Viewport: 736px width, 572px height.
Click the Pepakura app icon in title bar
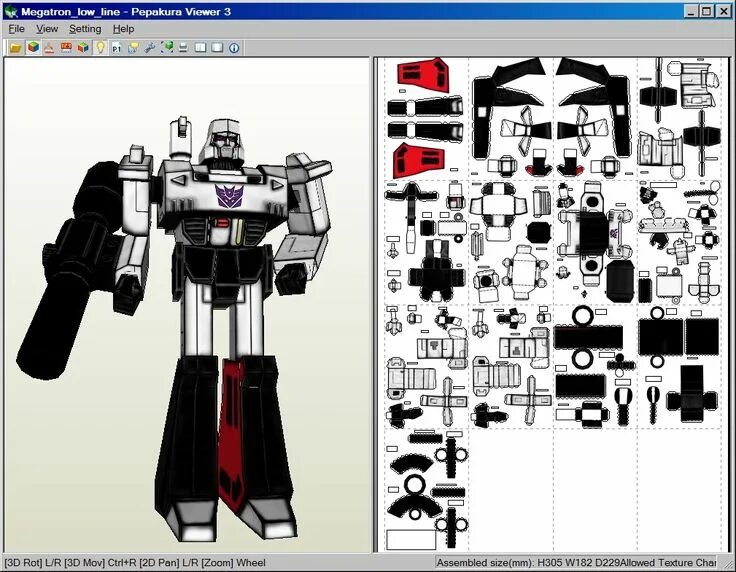[x=11, y=12]
